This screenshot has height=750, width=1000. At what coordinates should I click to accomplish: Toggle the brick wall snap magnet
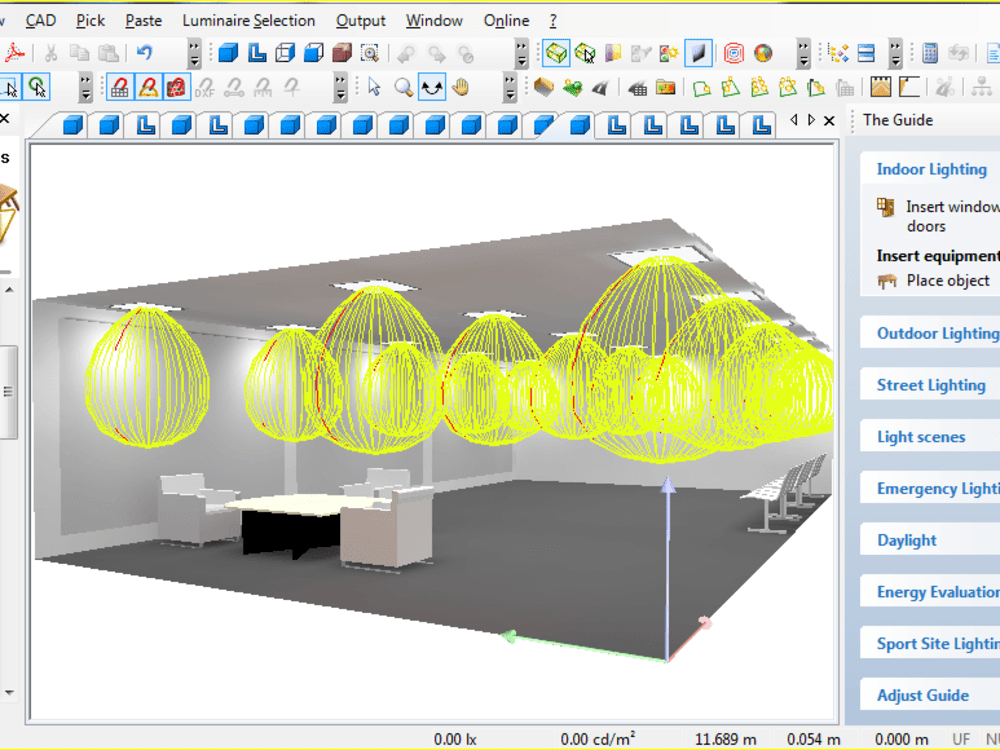[x=177, y=87]
